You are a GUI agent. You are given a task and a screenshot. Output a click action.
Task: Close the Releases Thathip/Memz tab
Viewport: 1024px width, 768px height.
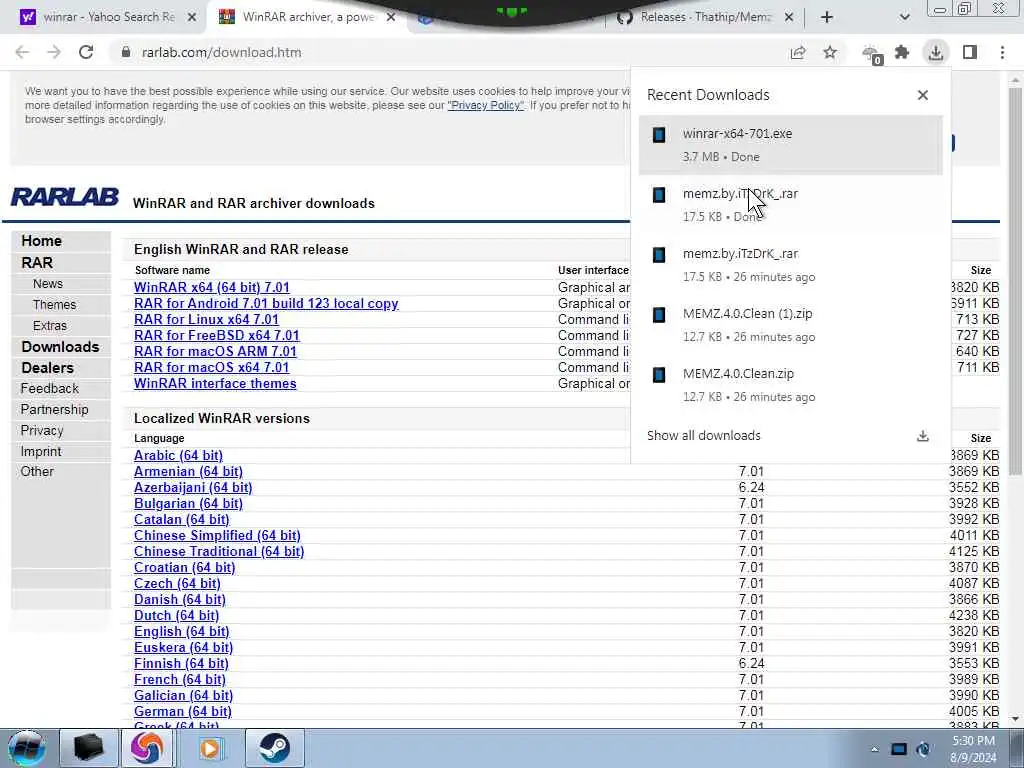coord(788,17)
